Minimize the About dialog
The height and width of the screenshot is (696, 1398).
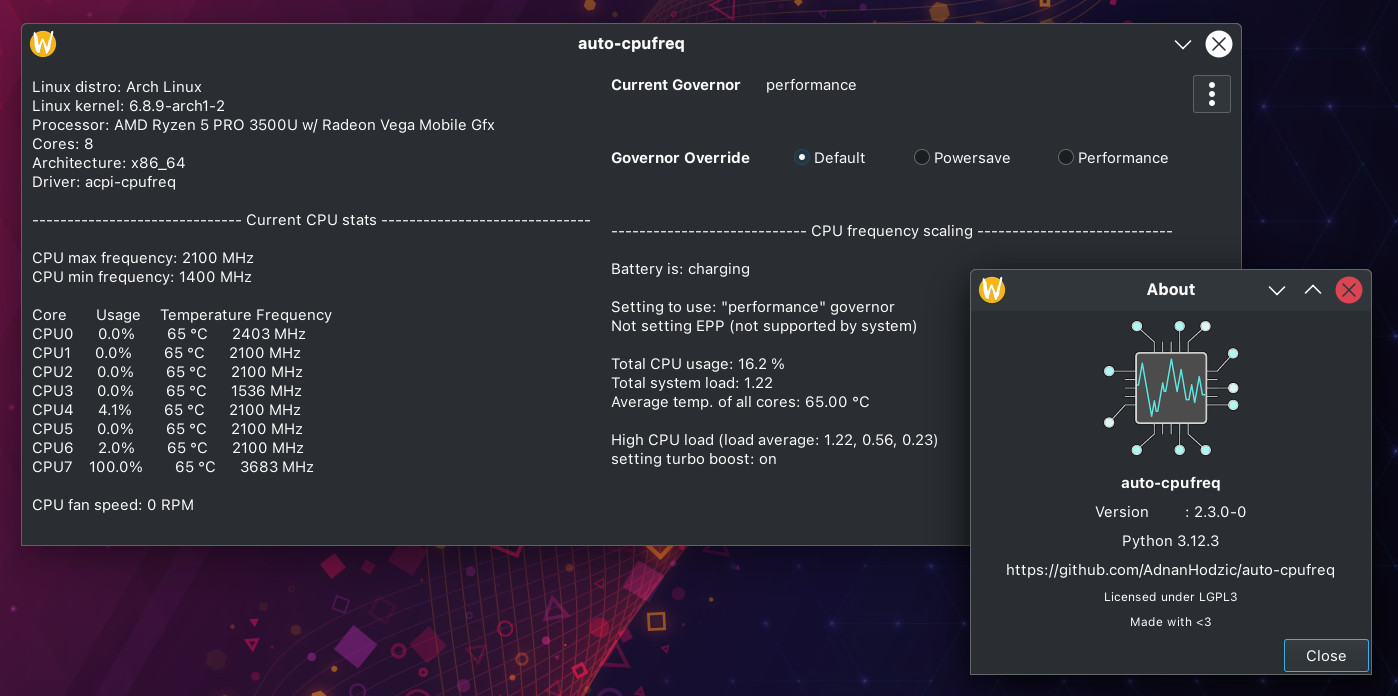(1277, 290)
